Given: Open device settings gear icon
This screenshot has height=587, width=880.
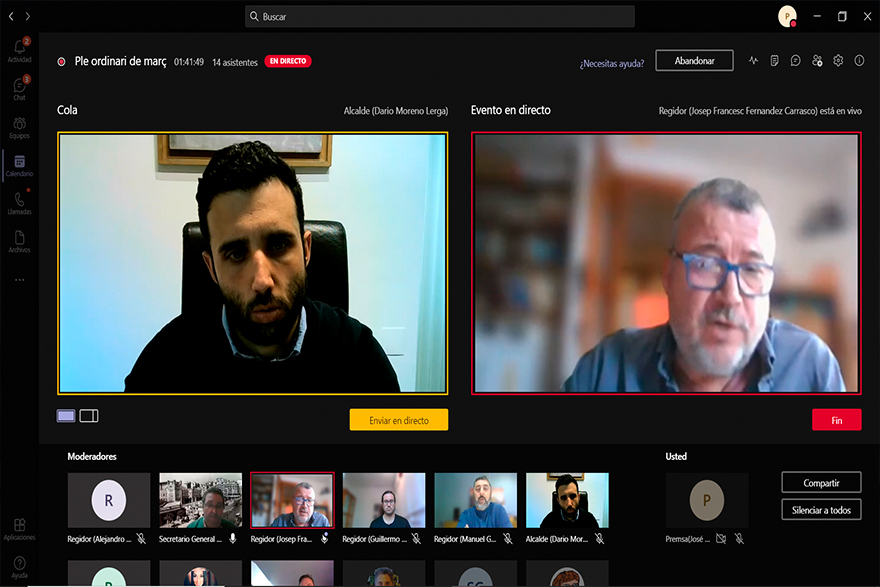Looking at the screenshot, I should [x=838, y=61].
